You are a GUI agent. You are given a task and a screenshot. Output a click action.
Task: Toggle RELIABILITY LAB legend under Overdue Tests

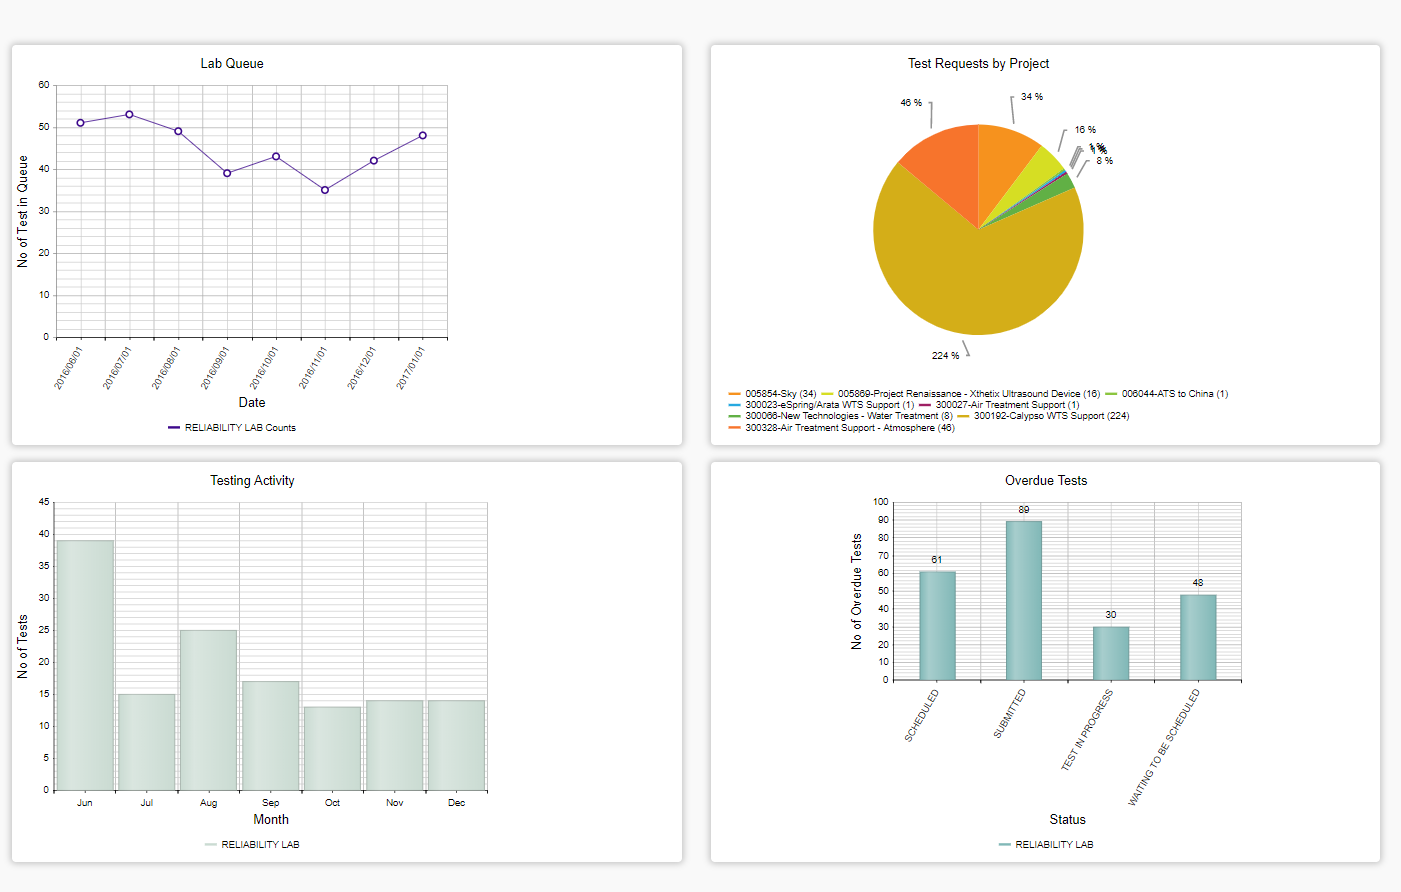[1046, 845]
